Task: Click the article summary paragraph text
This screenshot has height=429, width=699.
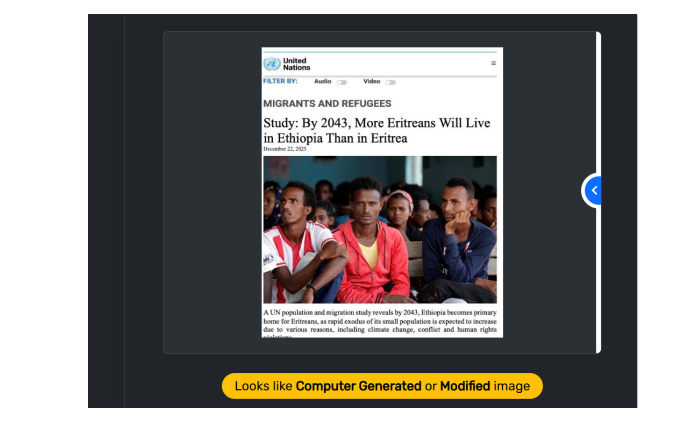Action: (380, 324)
